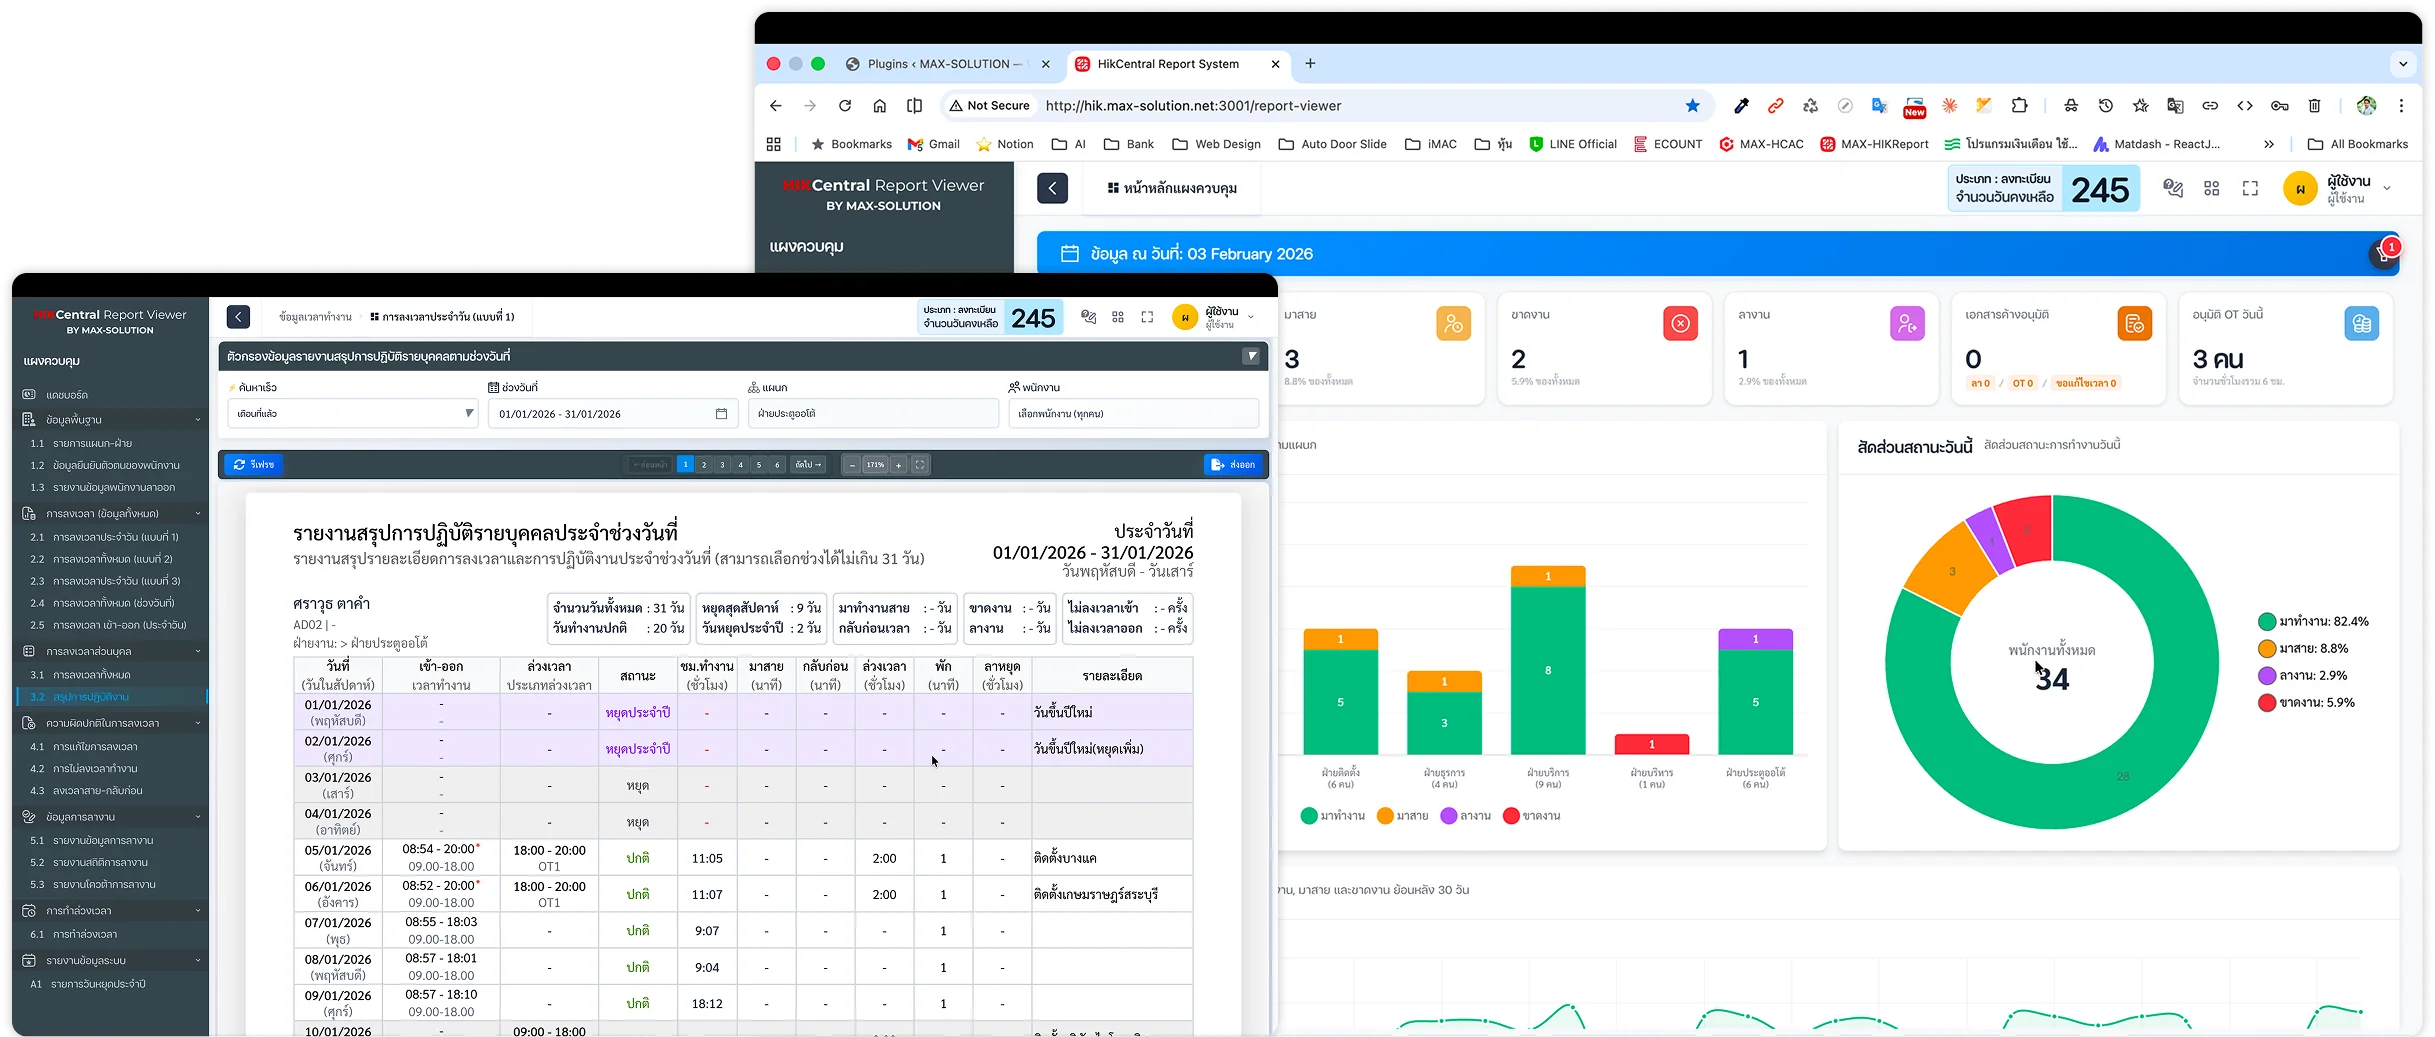
Task: Click the ถัดไป next page button
Action: pyautogui.click(x=808, y=464)
